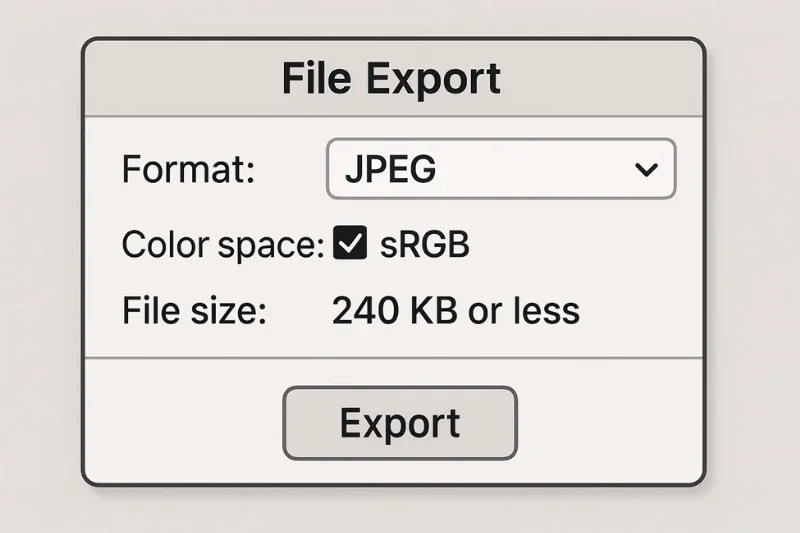Screen dimensions: 800x533
Task: Select the JPEG text in the combo box
Action: (390, 169)
